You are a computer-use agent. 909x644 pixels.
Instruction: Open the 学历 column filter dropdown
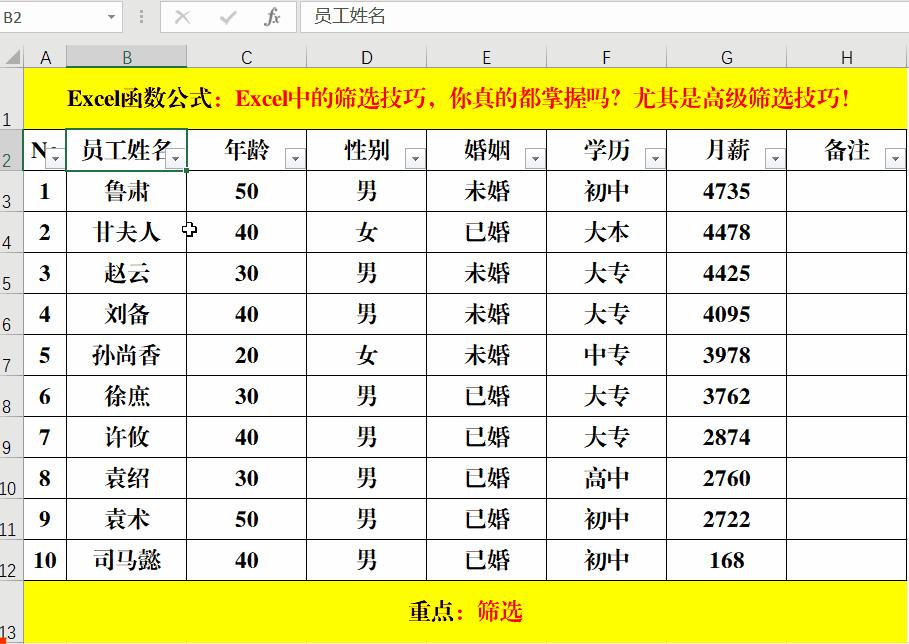pyautogui.click(x=656, y=158)
